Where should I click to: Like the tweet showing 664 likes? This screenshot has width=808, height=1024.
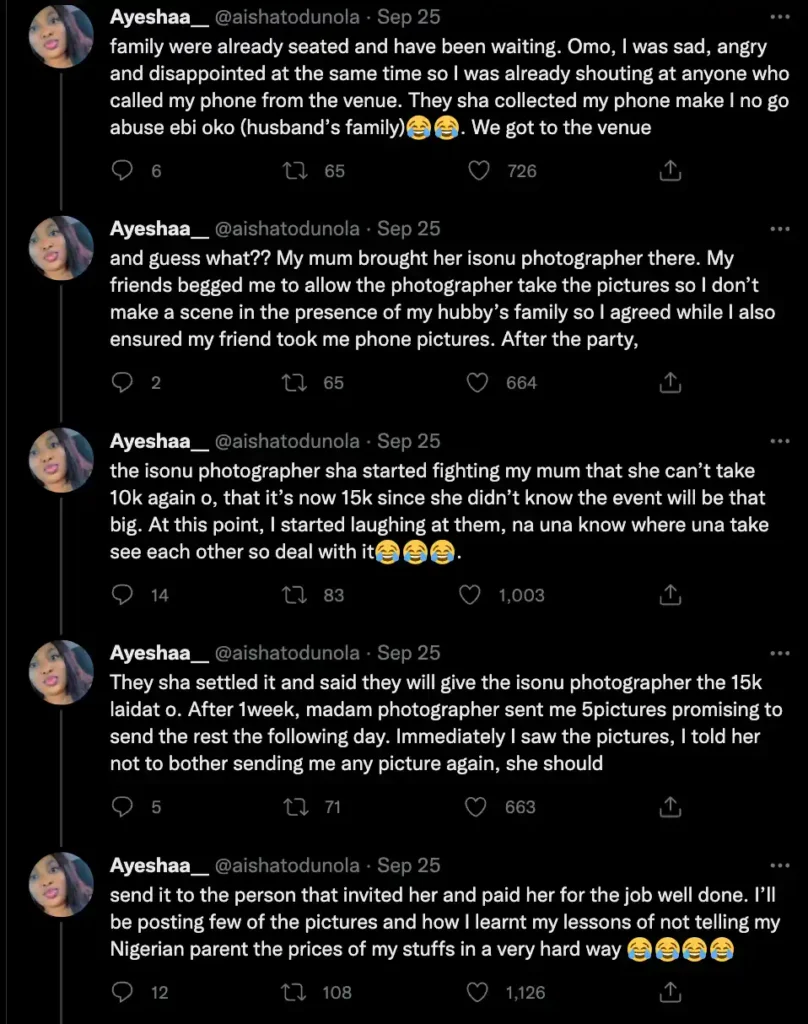478,383
